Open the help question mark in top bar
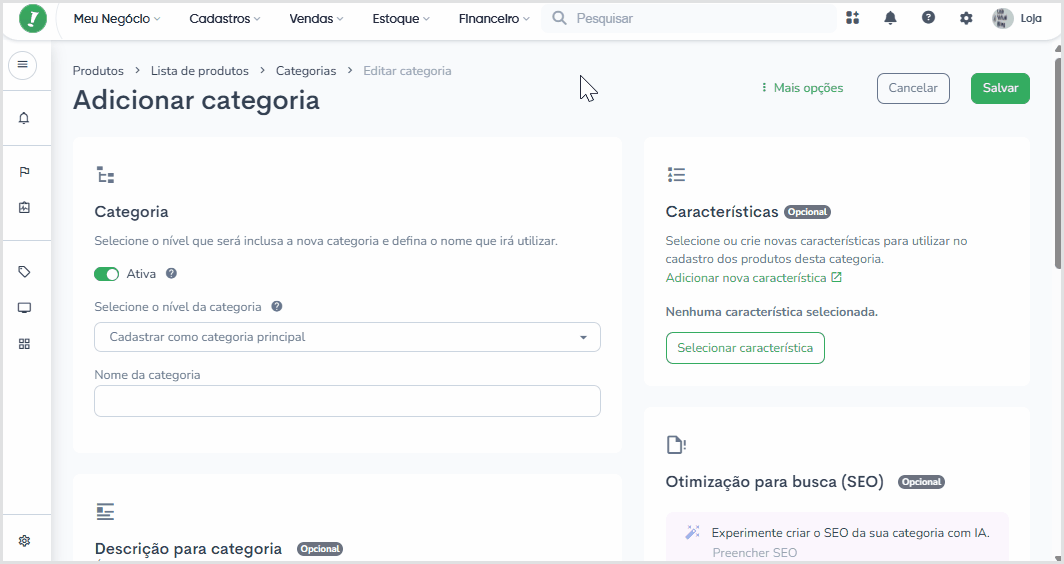The width and height of the screenshot is (1064, 564). 928,18
